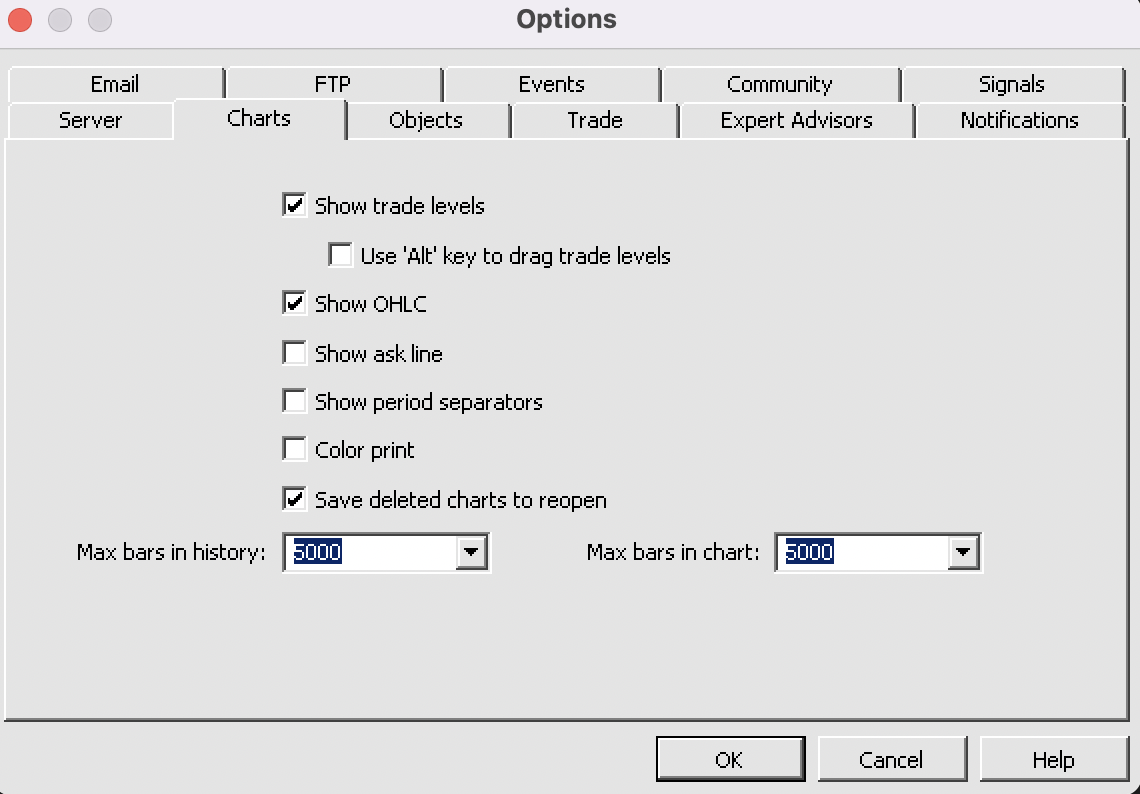Switch to the Email tab

tap(114, 85)
